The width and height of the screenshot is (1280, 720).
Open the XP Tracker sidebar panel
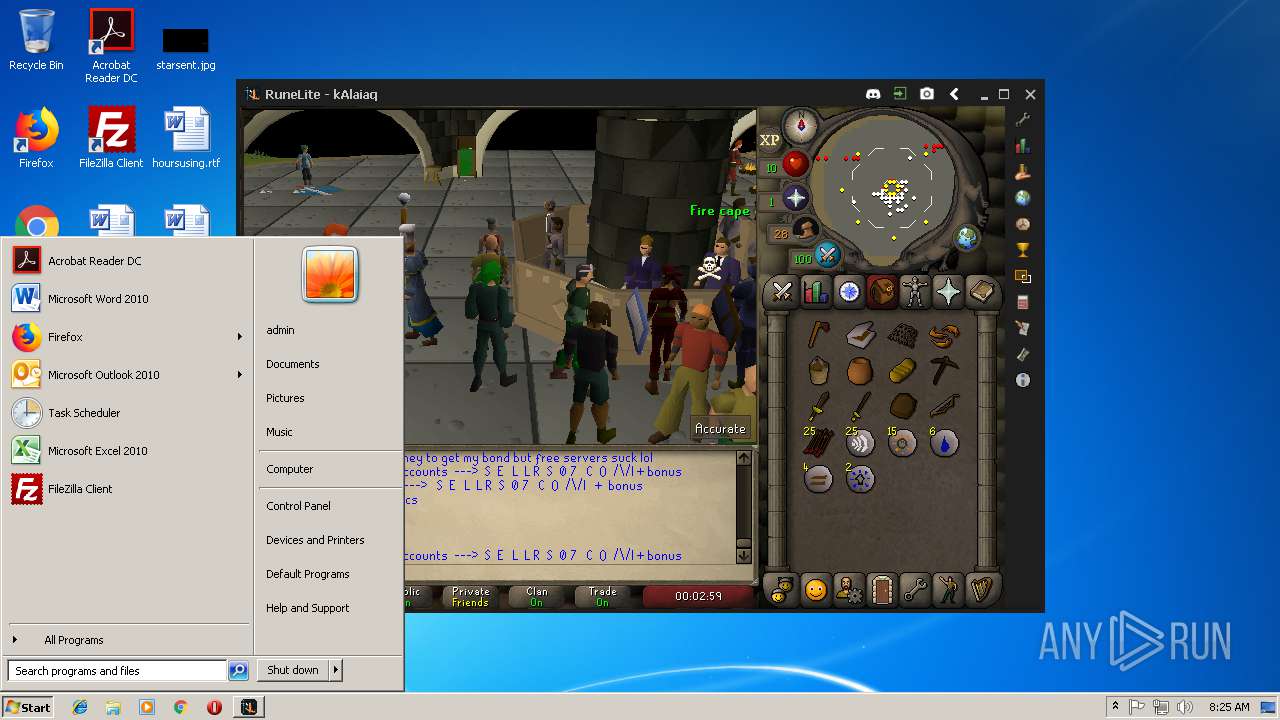click(x=1022, y=145)
